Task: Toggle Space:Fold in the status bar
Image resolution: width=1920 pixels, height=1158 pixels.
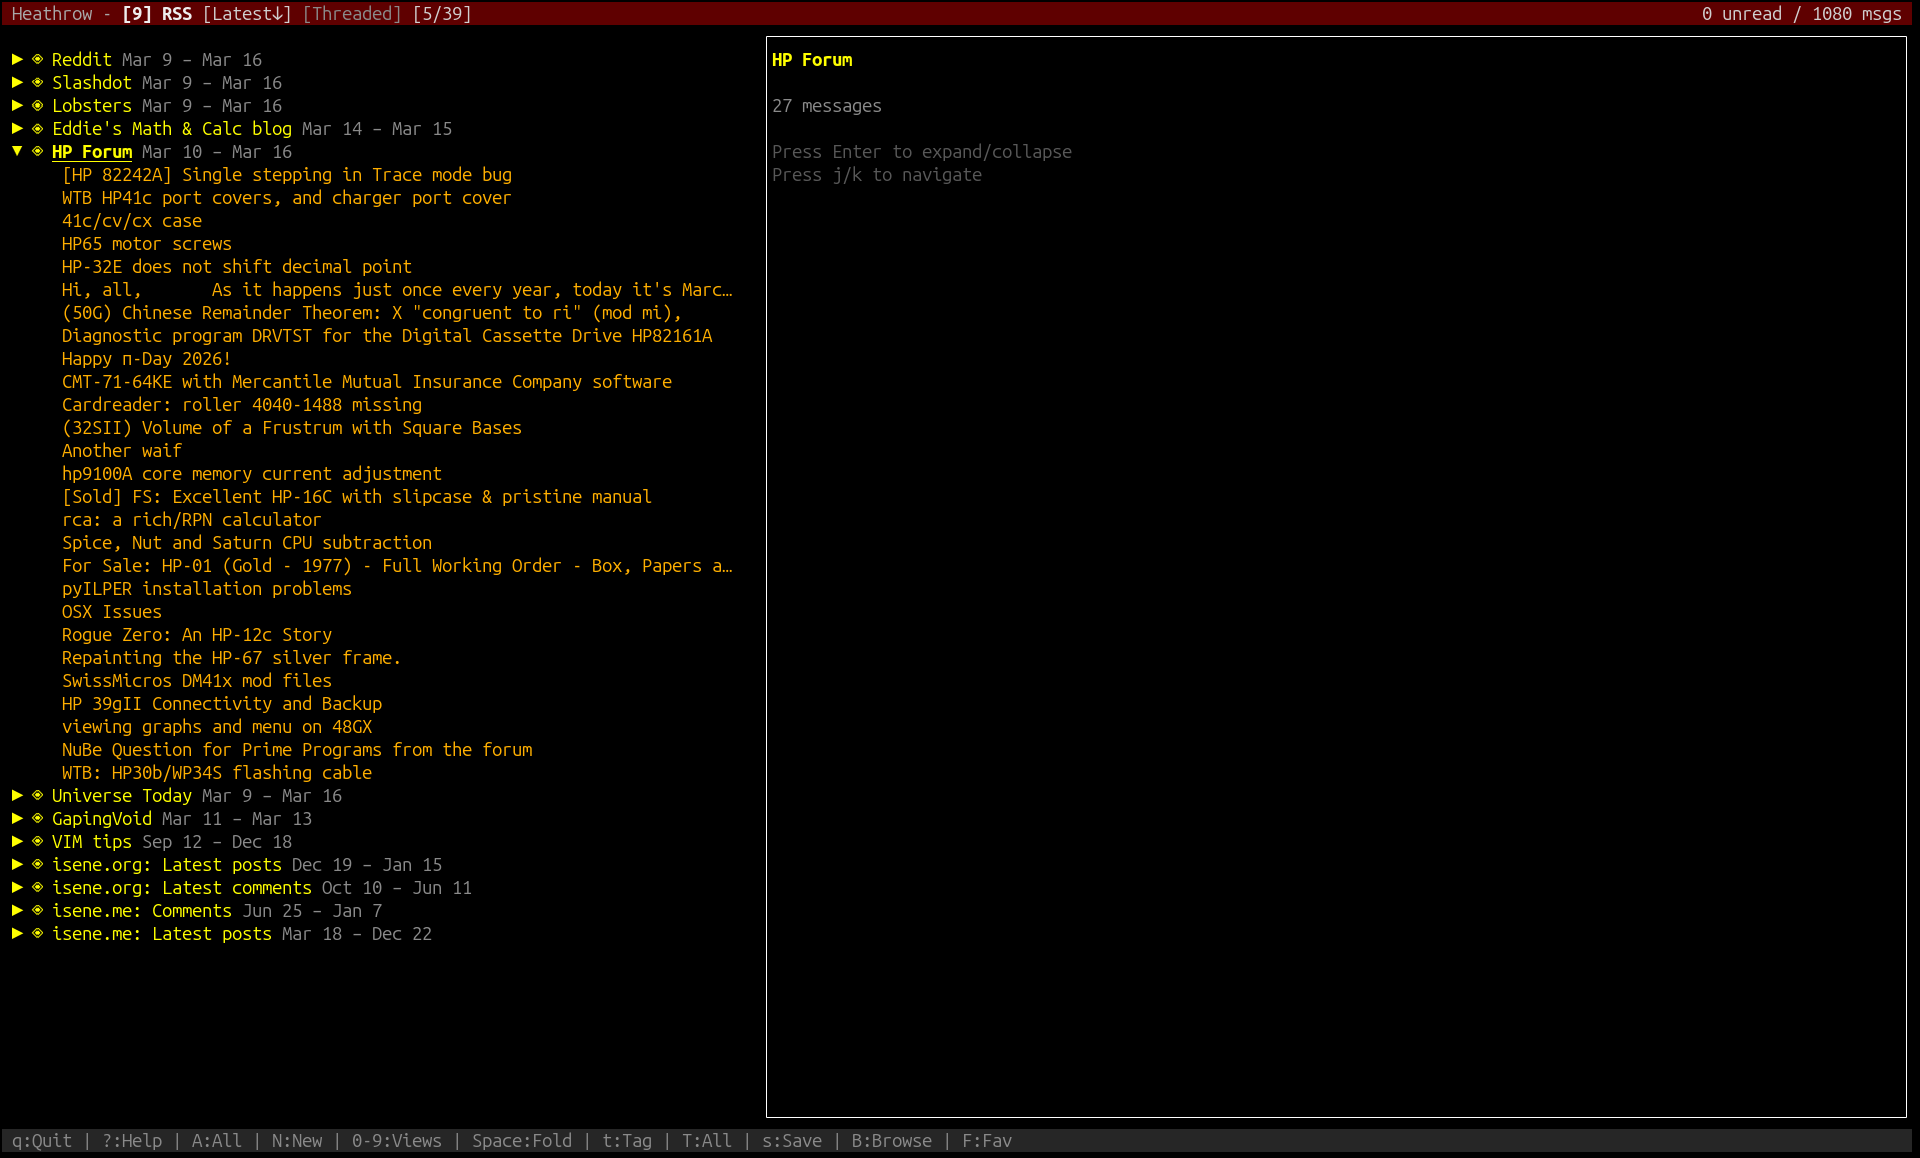Action: click(x=521, y=1140)
